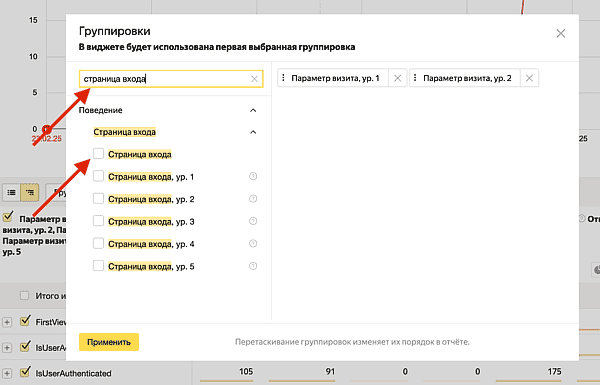Open help icon for 'Страница входа, ур. 1'

coord(253,176)
